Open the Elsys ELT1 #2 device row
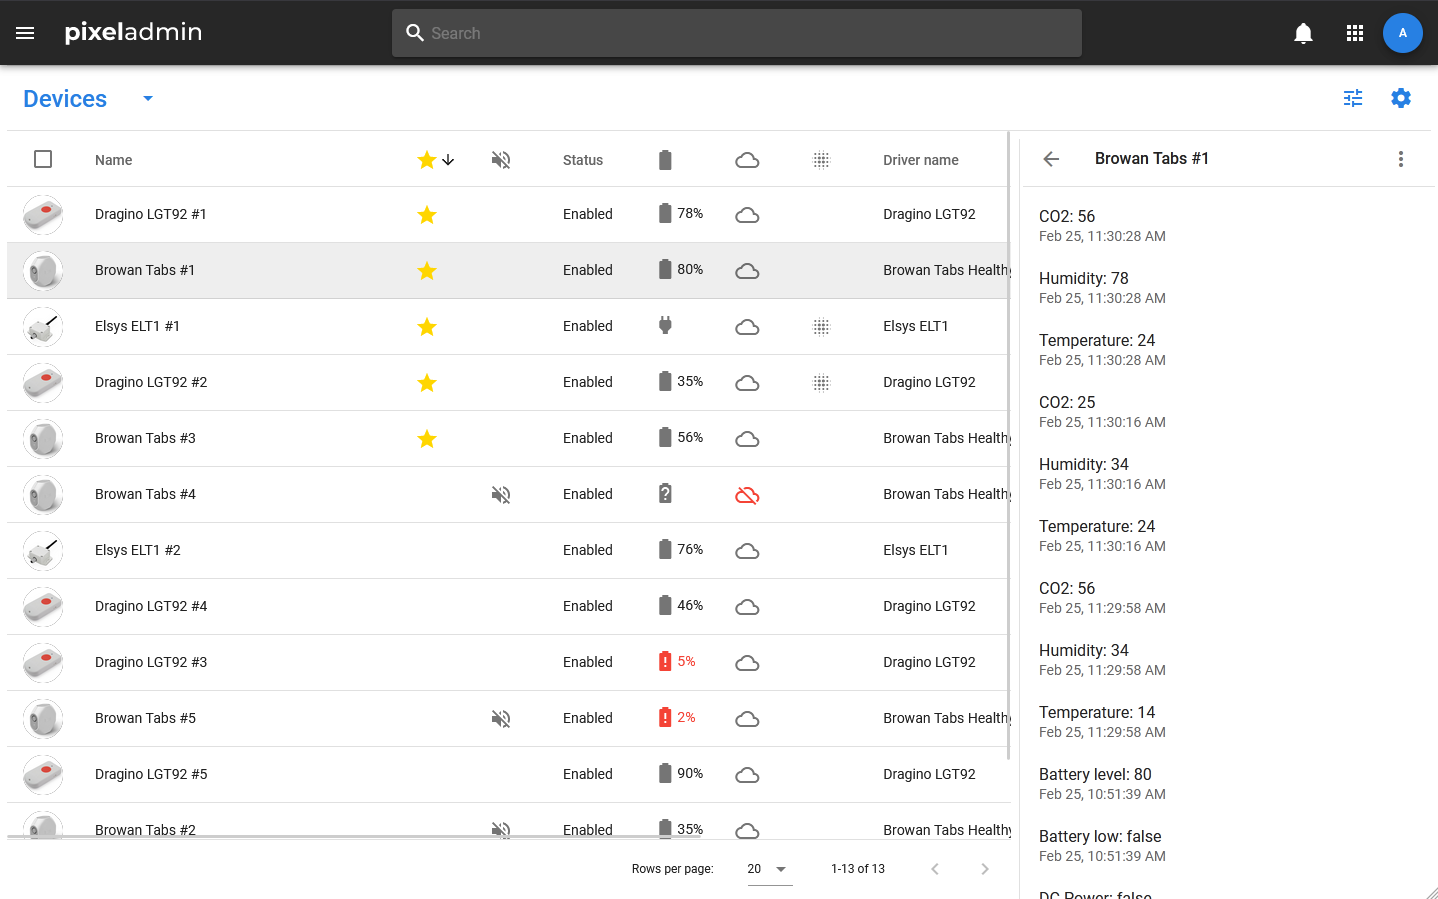Image resolution: width=1438 pixels, height=899 pixels. (x=138, y=550)
